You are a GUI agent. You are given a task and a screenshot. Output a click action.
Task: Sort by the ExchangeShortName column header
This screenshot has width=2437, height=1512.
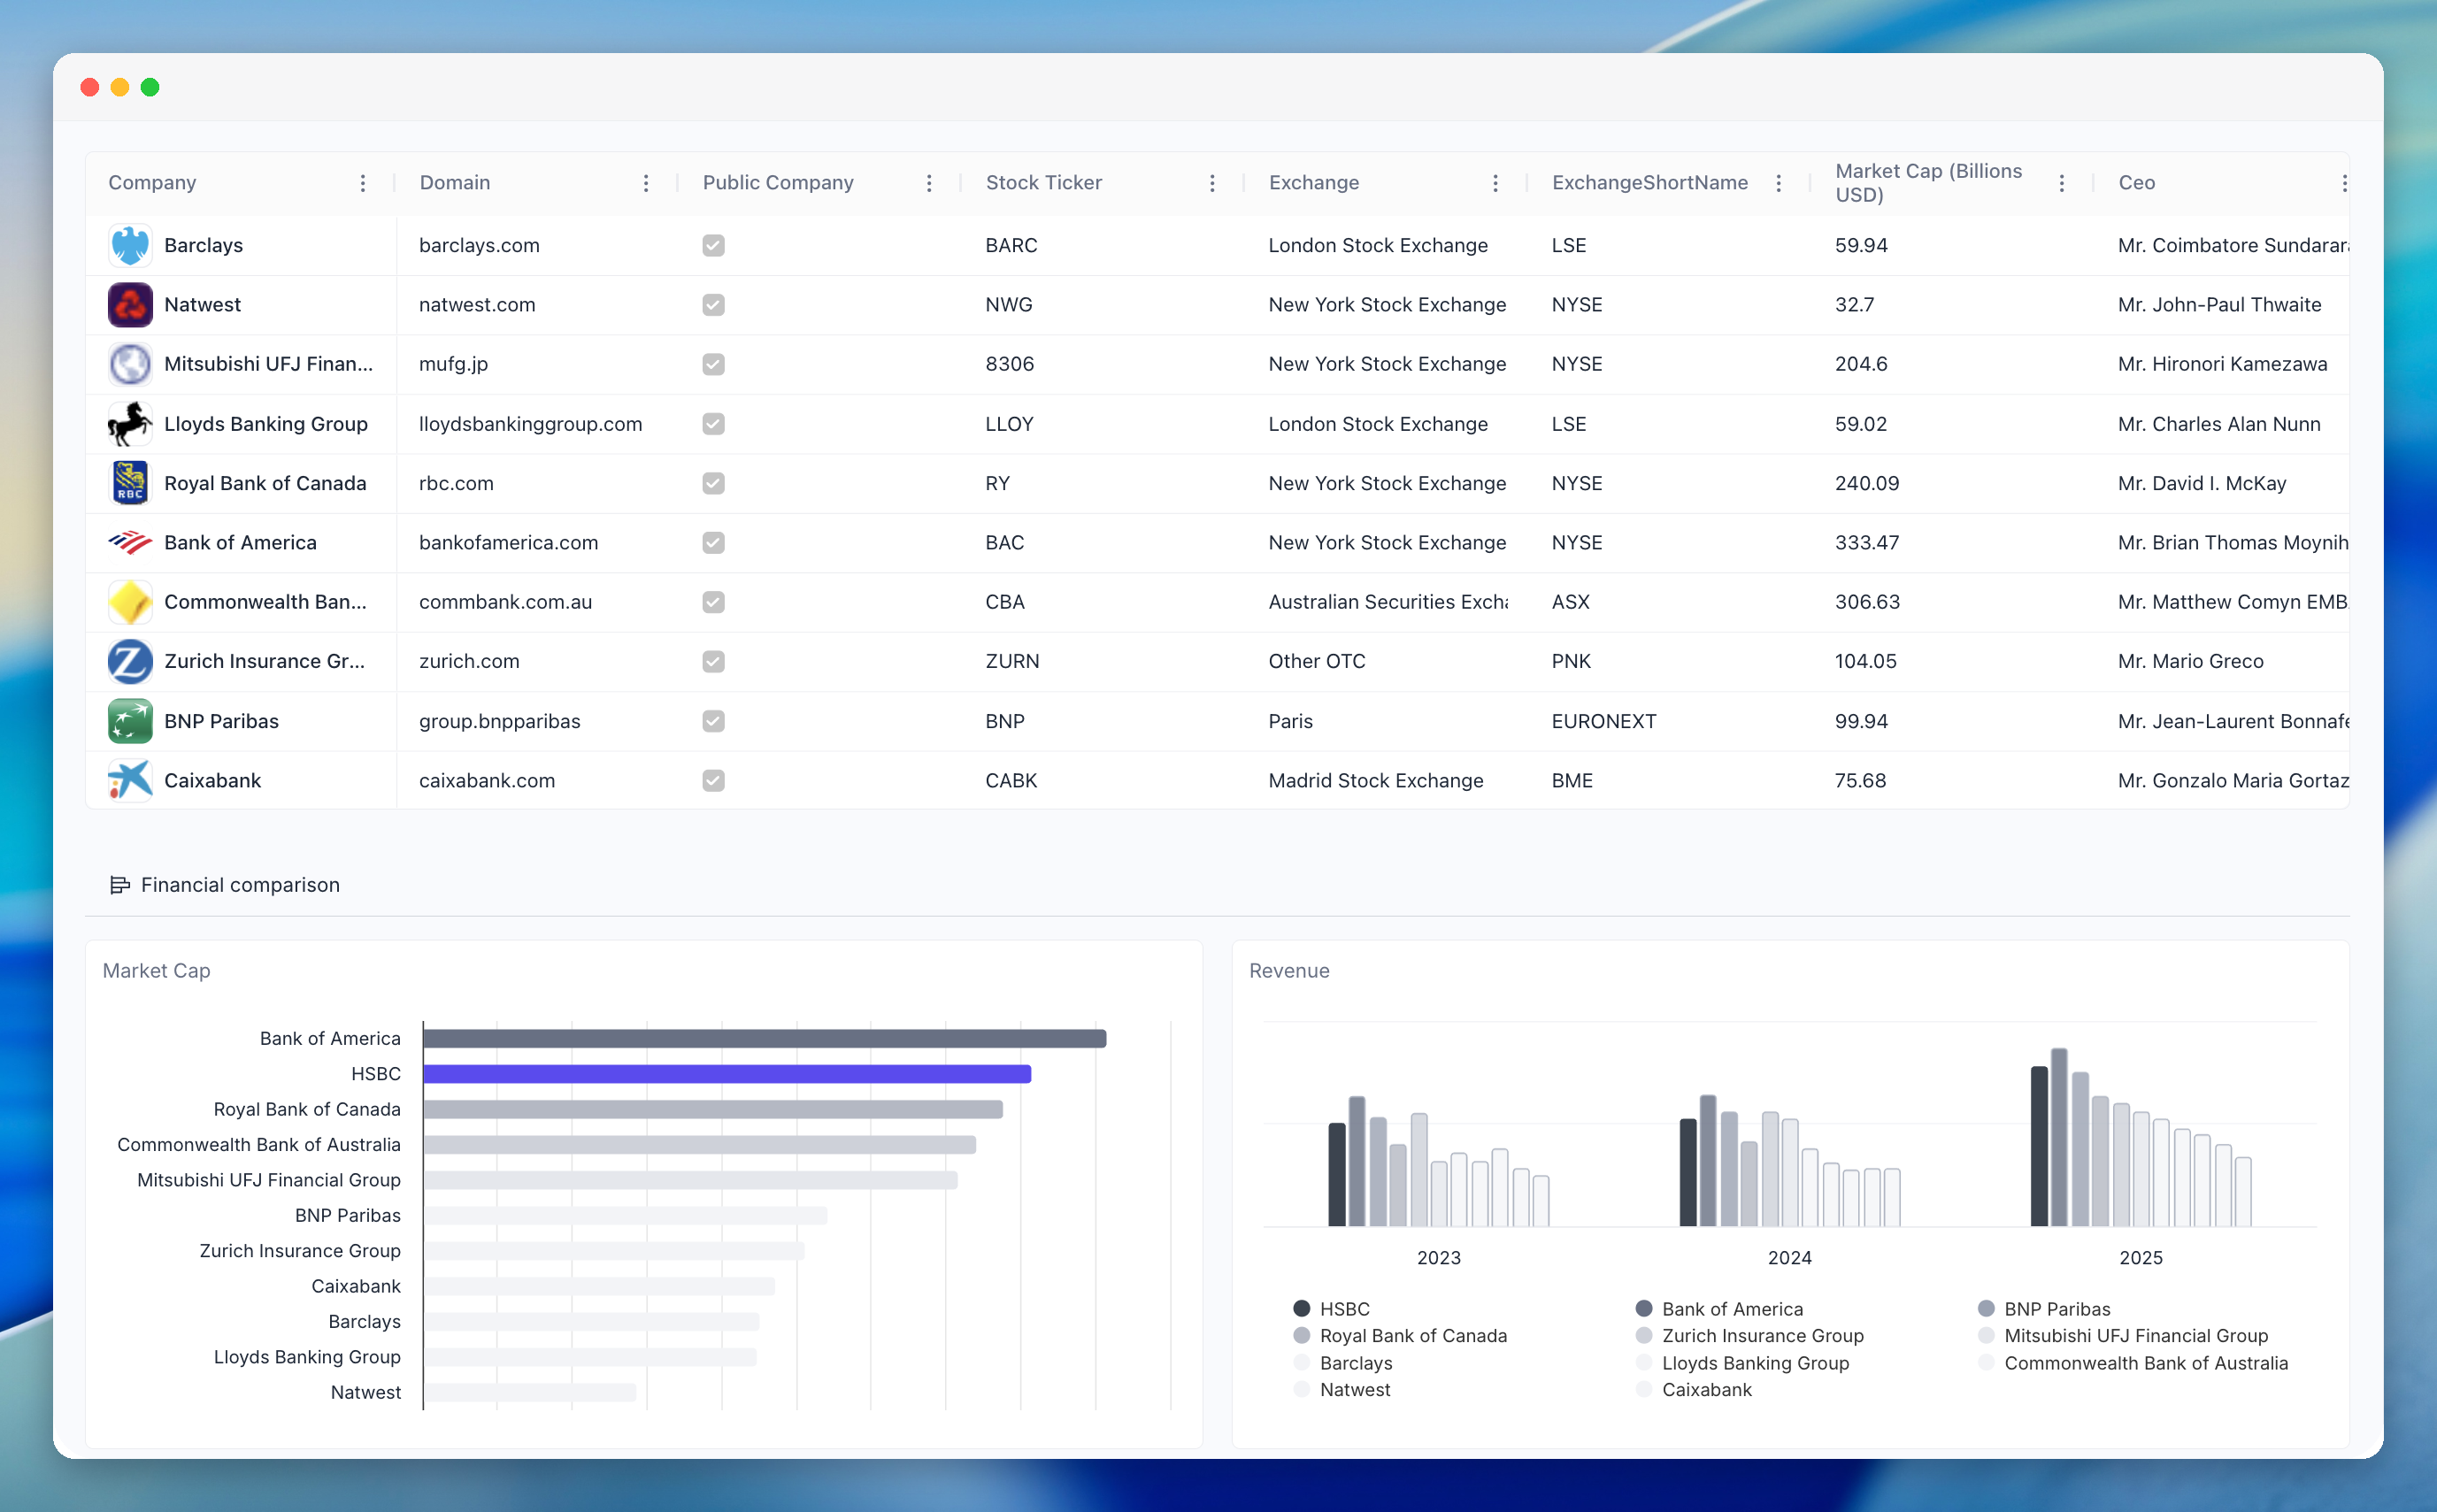click(x=1650, y=183)
